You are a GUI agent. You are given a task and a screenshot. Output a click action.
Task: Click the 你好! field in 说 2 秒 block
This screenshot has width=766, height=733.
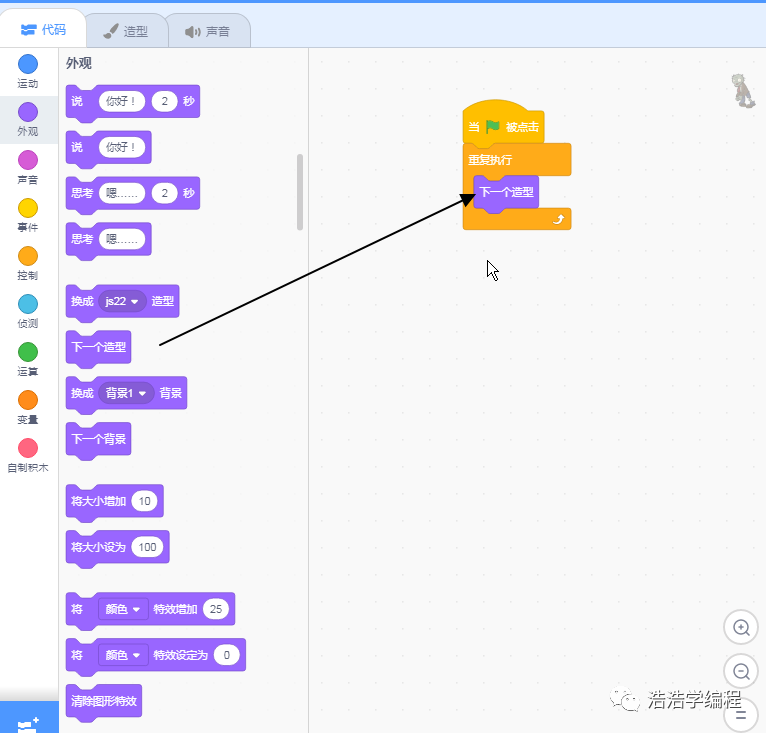click(x=122, y=101)
